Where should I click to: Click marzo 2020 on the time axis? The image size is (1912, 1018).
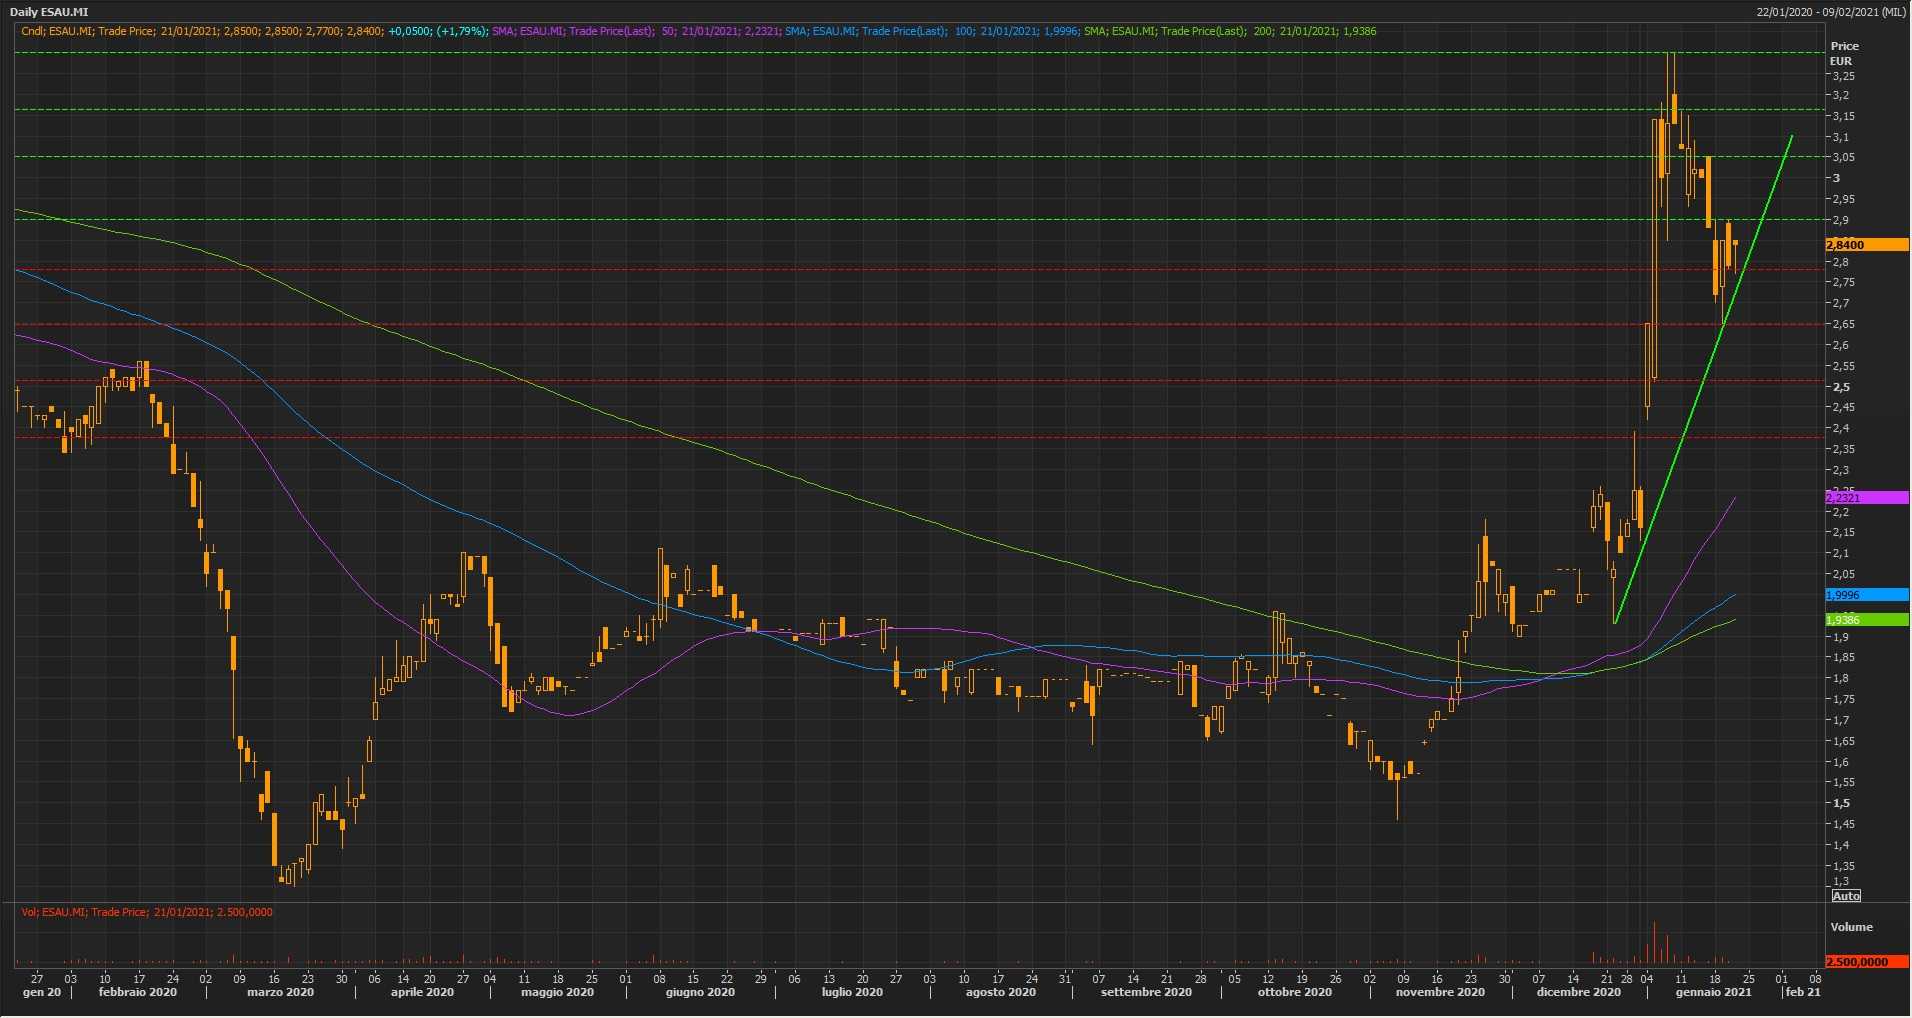(x=280, y=993)
